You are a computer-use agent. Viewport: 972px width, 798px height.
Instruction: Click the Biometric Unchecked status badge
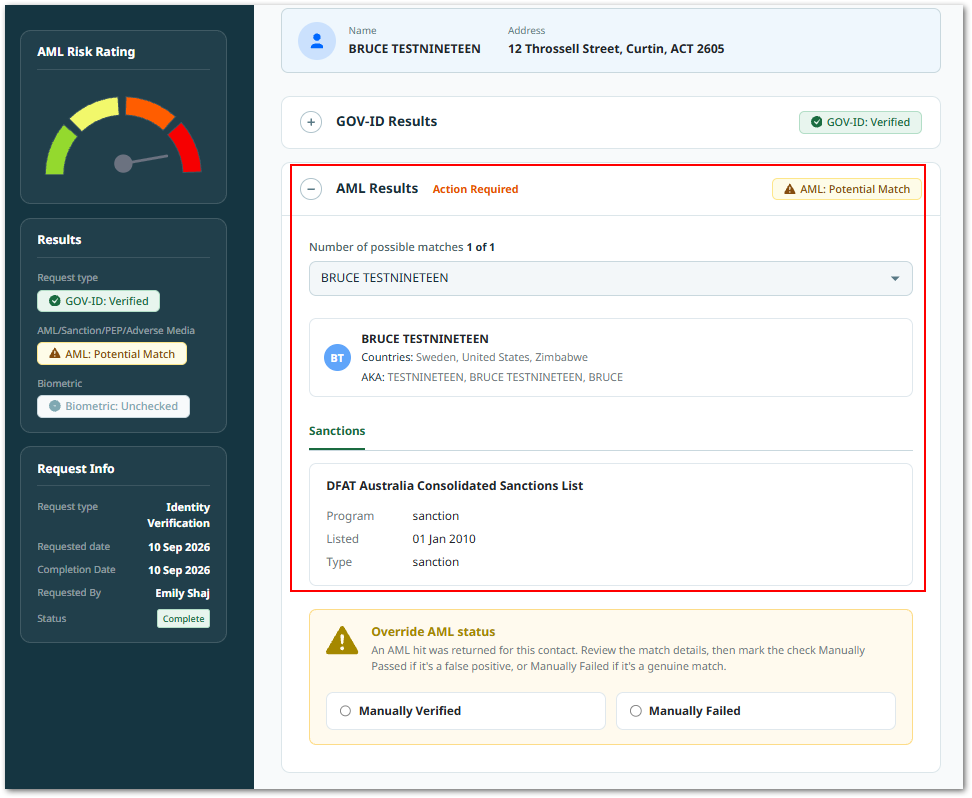click(113, 406)
